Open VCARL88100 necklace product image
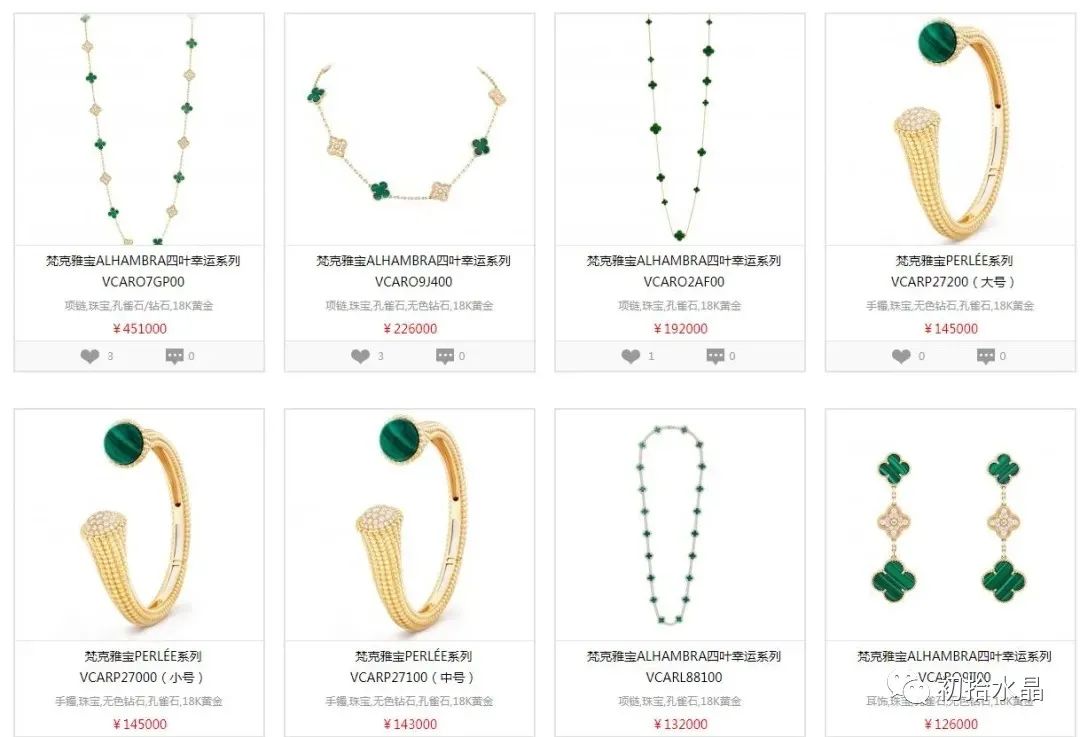The width and height of the screenshot is (1080, 737). (680, 525)
